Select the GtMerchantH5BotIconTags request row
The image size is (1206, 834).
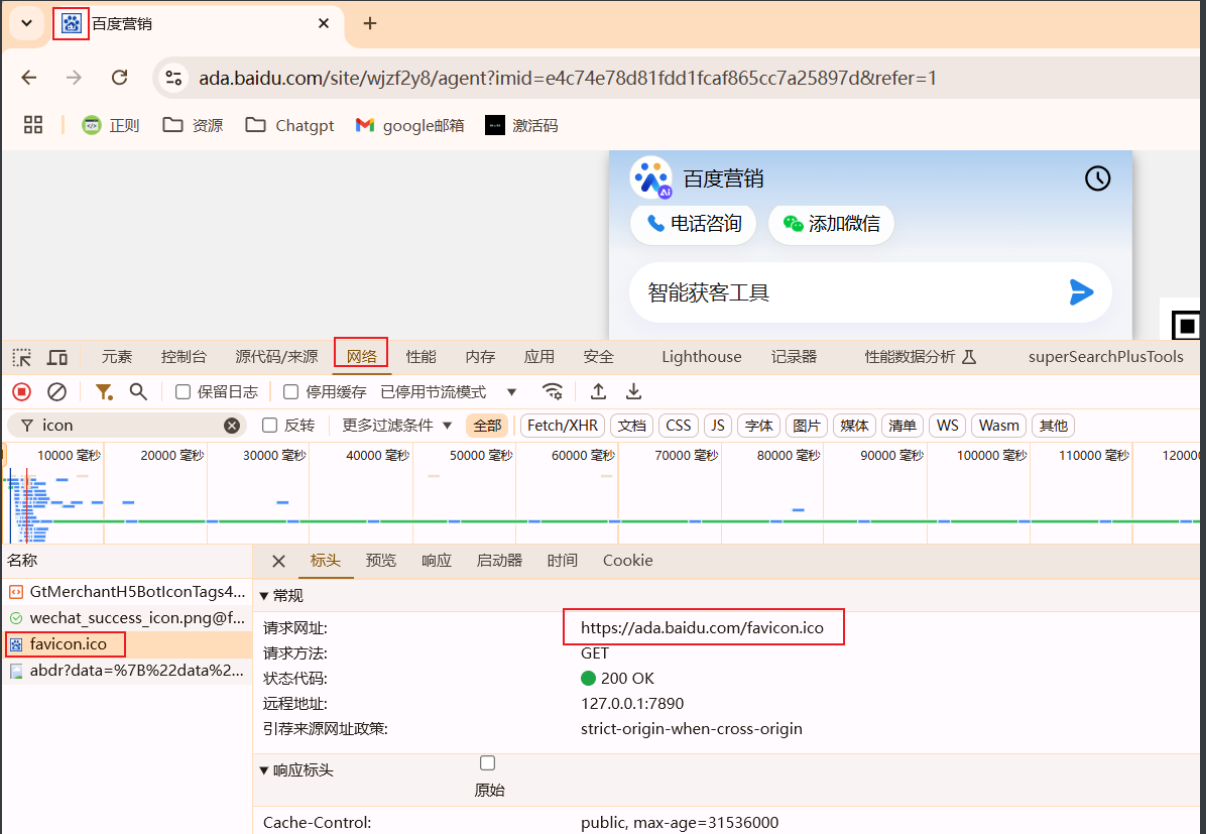pos(126,592)
